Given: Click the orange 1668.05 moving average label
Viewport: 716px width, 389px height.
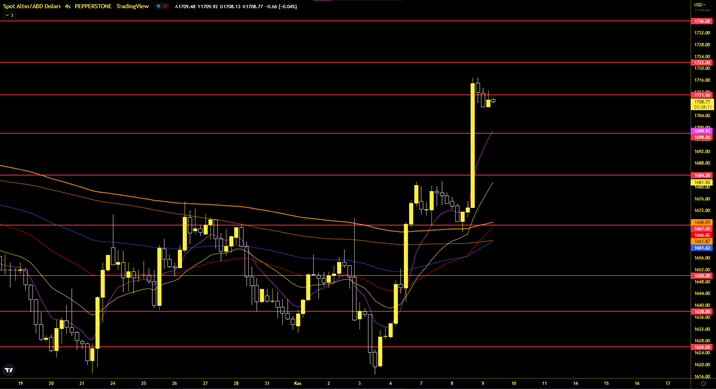Looking at the screenshot, I should tap(702, 222).
